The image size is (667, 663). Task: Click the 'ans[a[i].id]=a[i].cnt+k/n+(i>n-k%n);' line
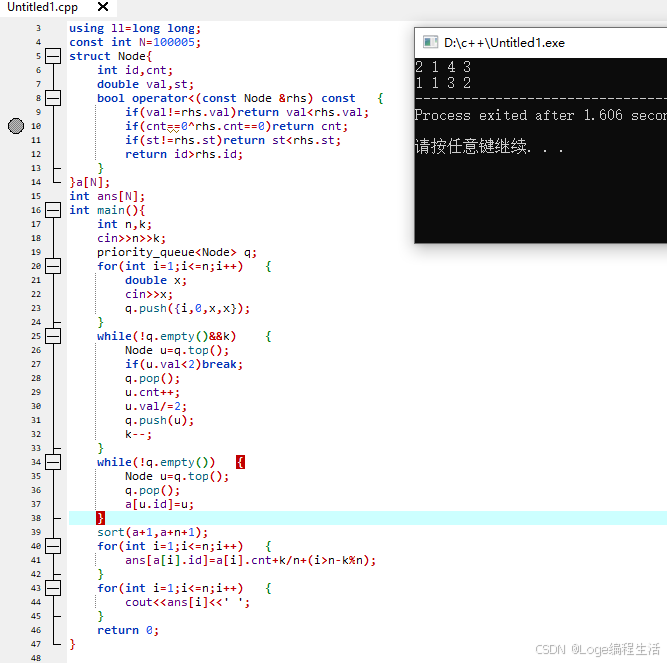coord(250,561)
